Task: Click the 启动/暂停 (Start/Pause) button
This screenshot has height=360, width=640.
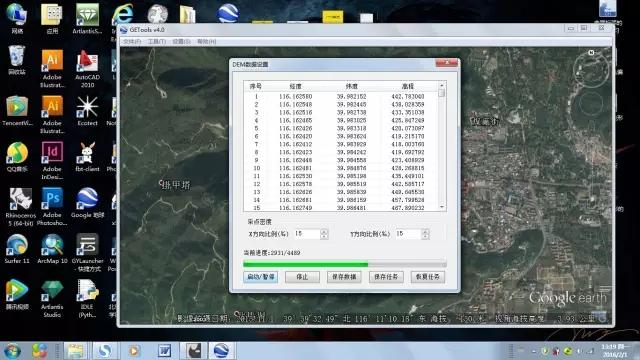Action: coord(261,277)
